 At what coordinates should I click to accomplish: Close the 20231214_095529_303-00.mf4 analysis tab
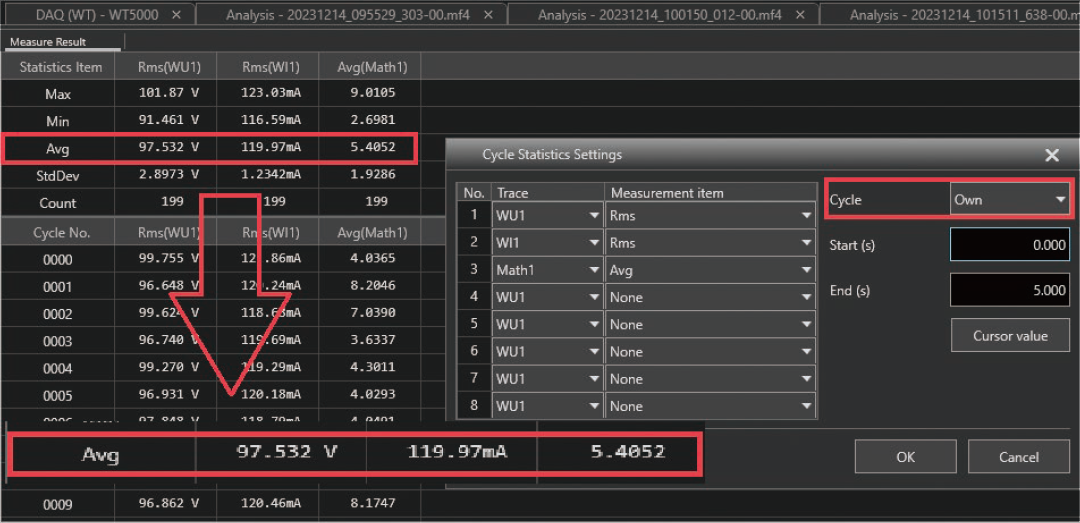point(488,14)
